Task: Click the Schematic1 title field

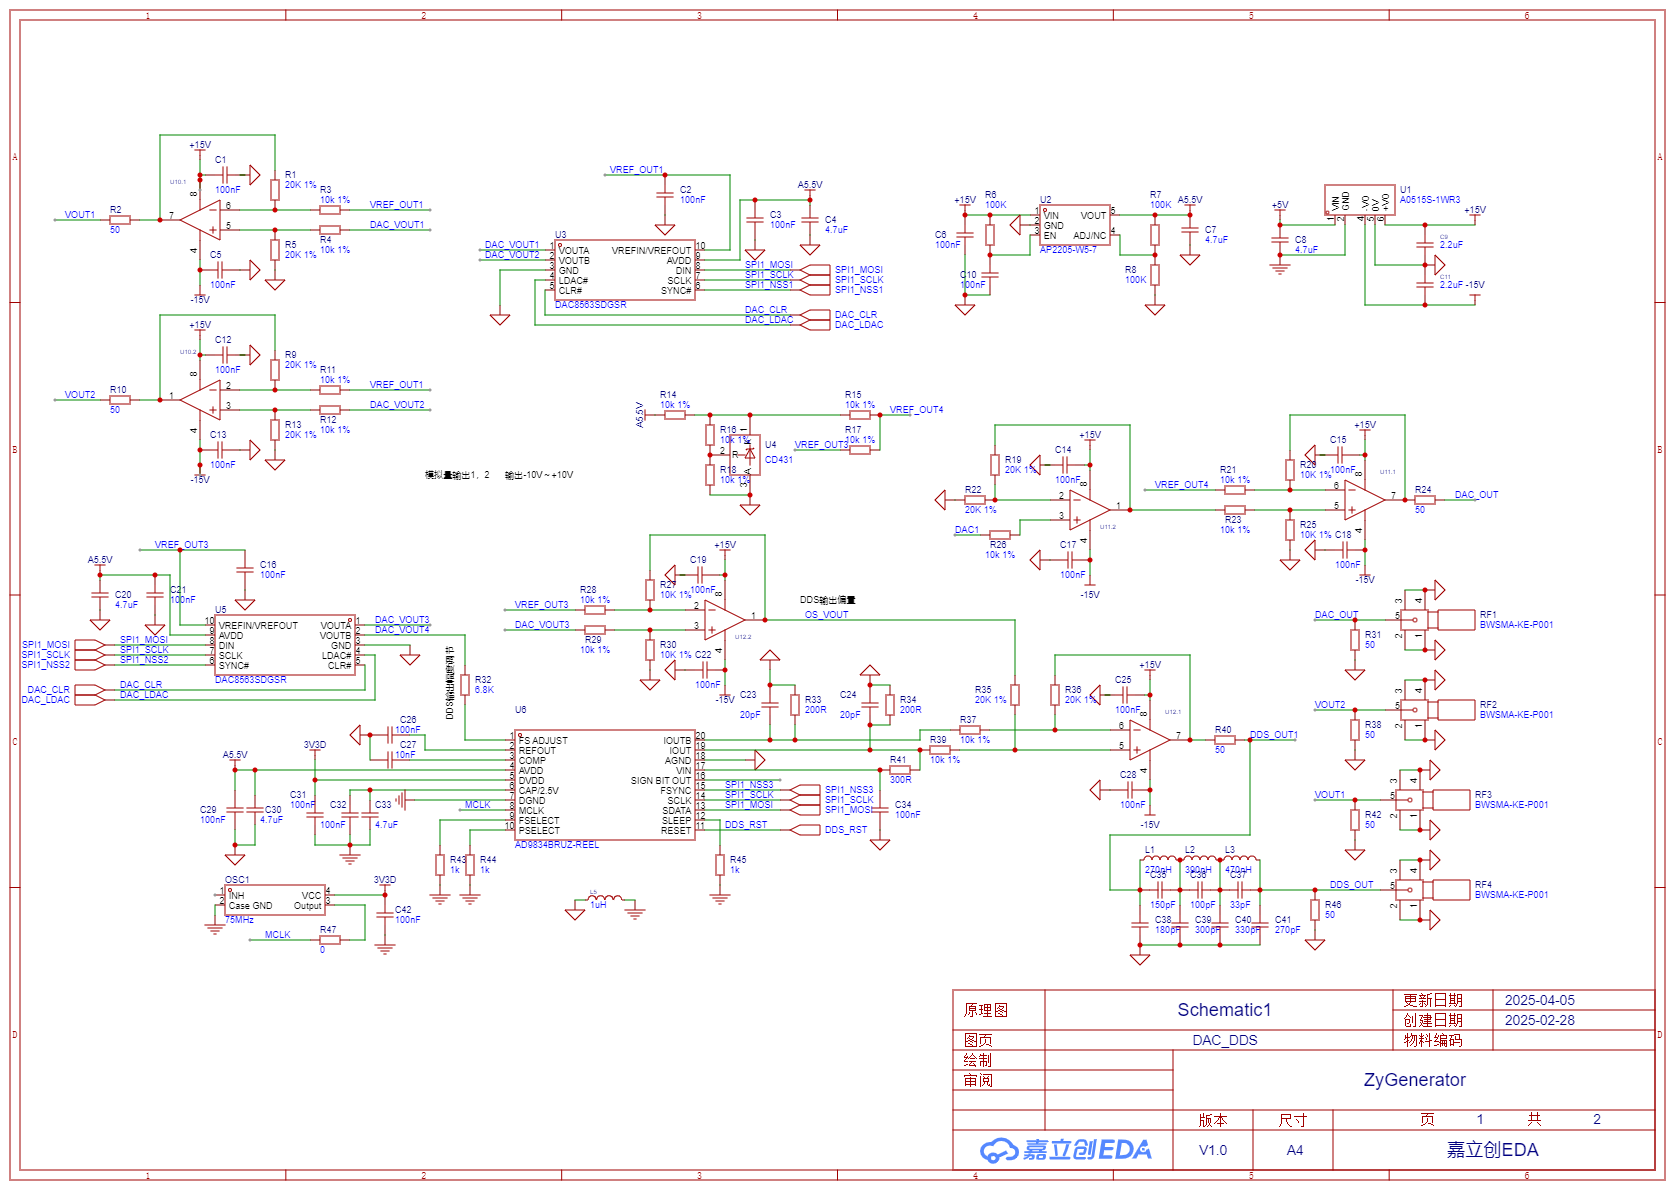Action: (1224, 1010)
